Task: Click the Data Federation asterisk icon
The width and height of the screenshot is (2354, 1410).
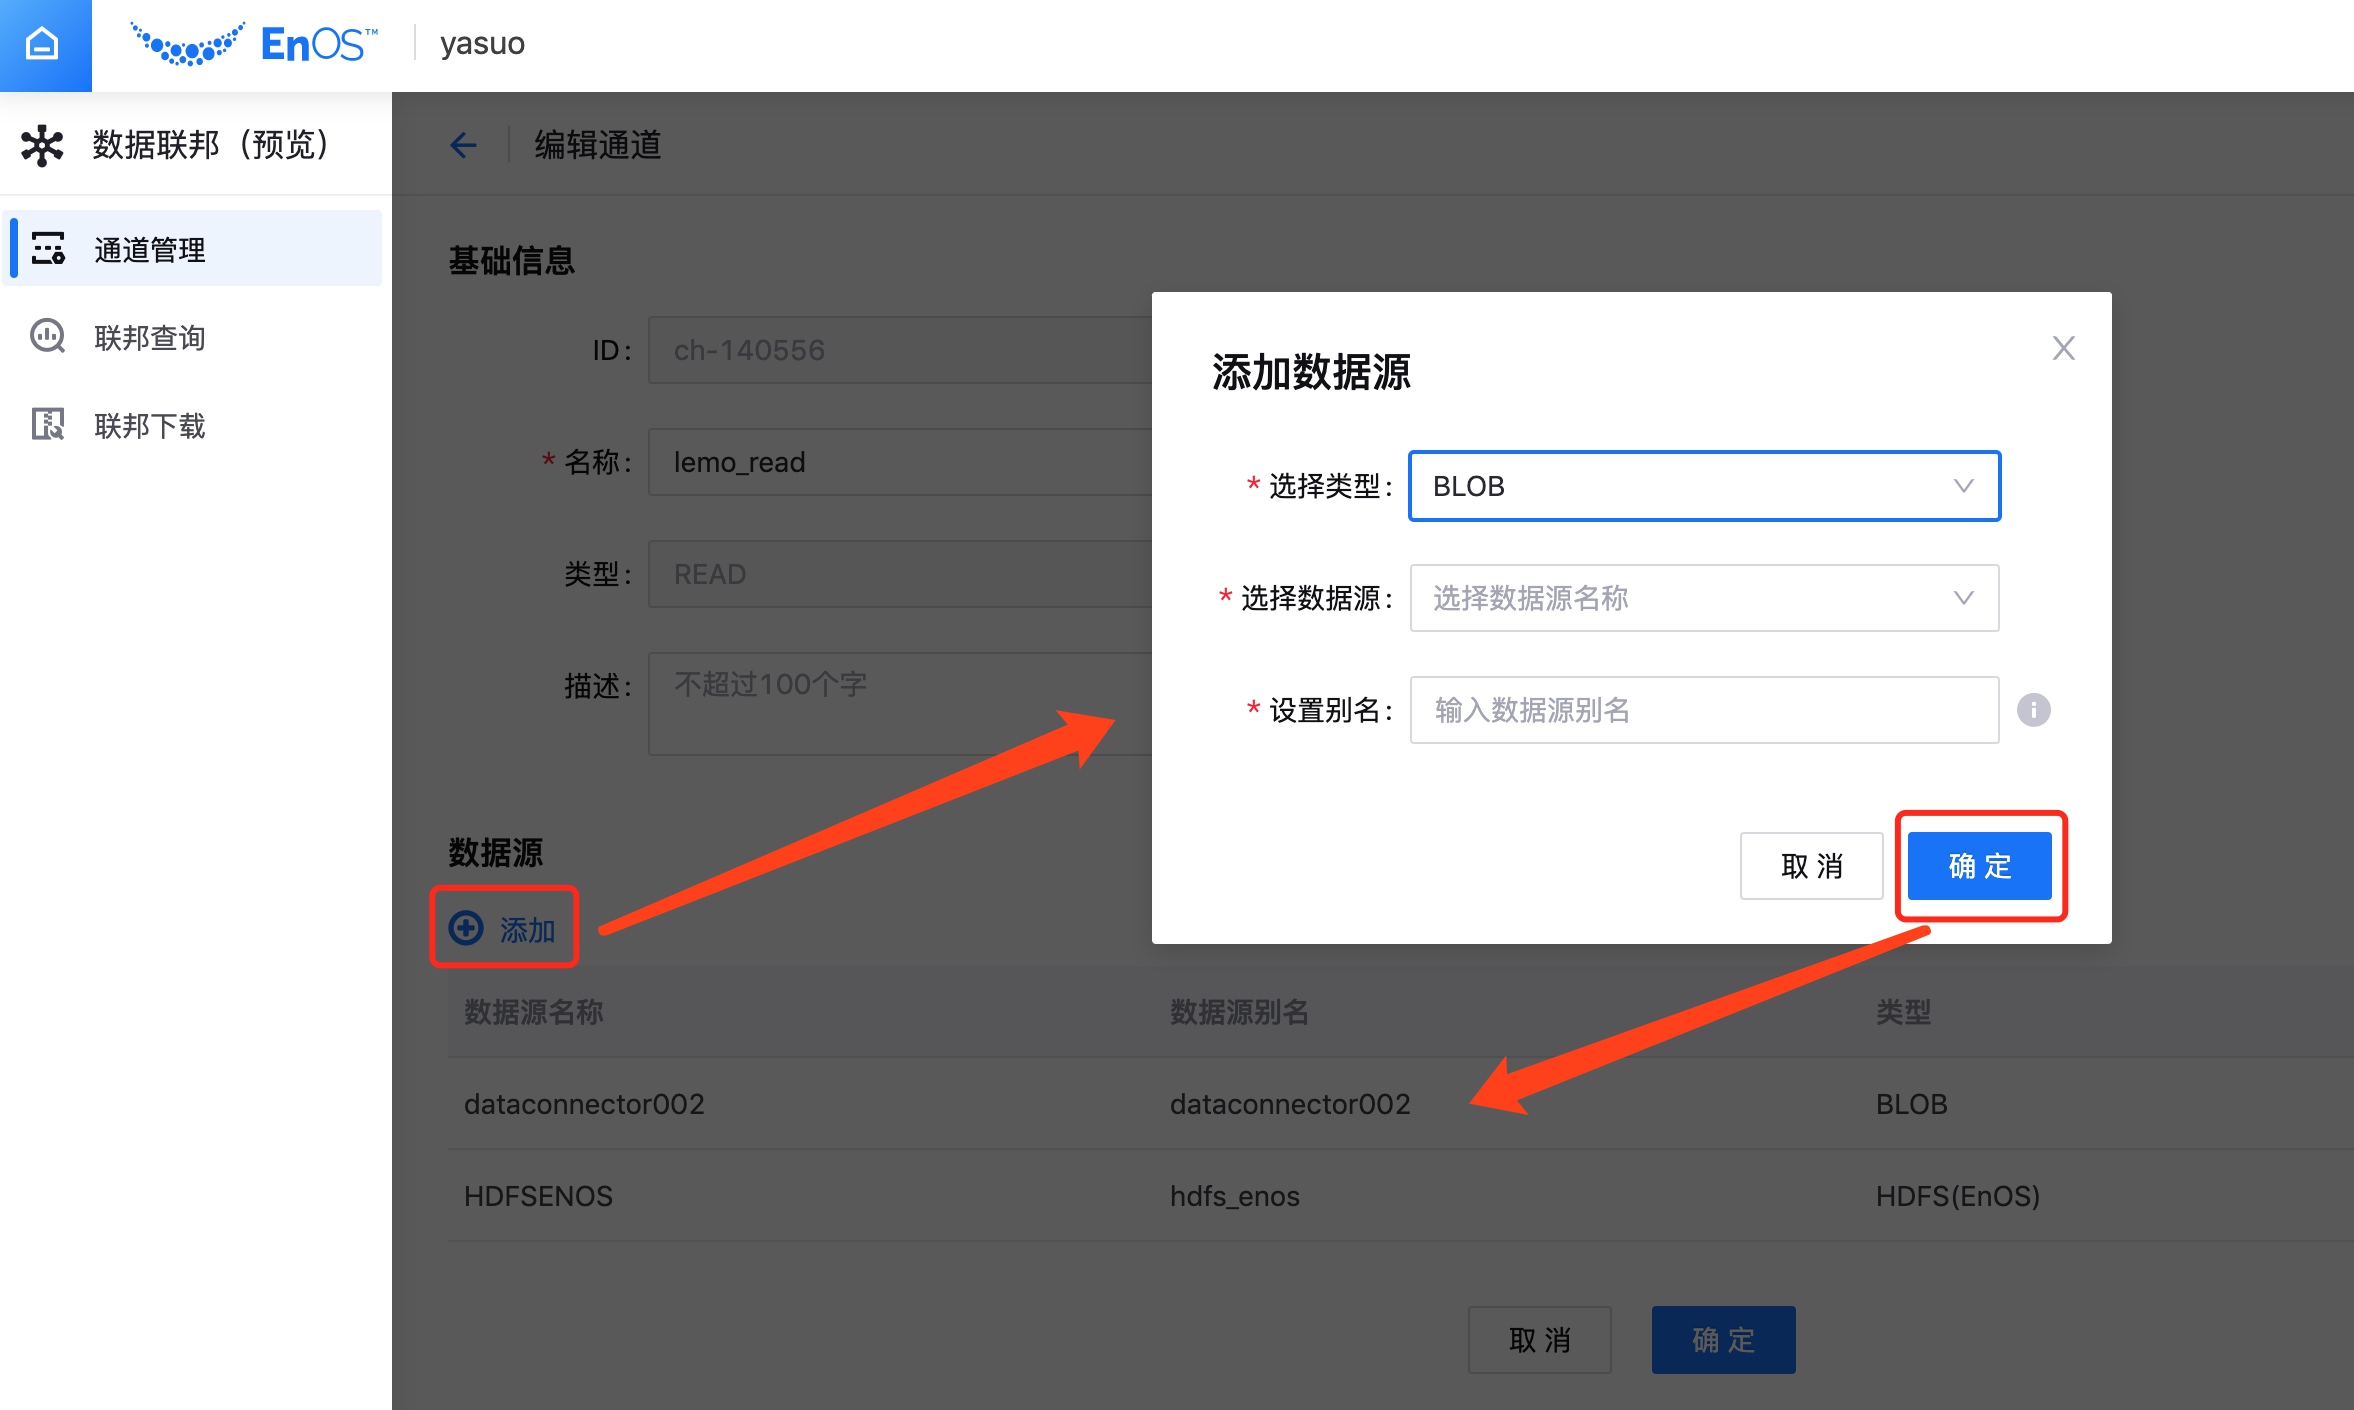Action: point(42,145)
